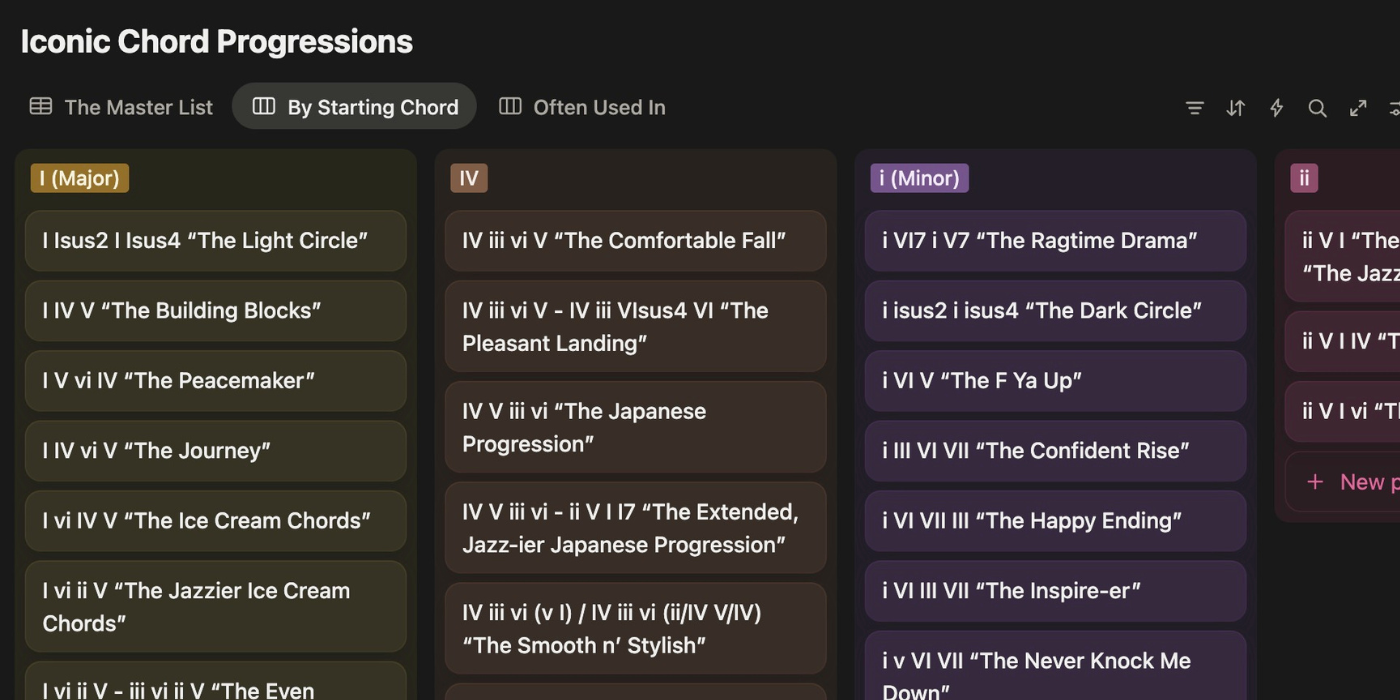The height and width of the screenshot is (700, 1400).
Task: Click the Iconic Chord Progressions title
Action: pyautogui.click(x=217, y=41)
